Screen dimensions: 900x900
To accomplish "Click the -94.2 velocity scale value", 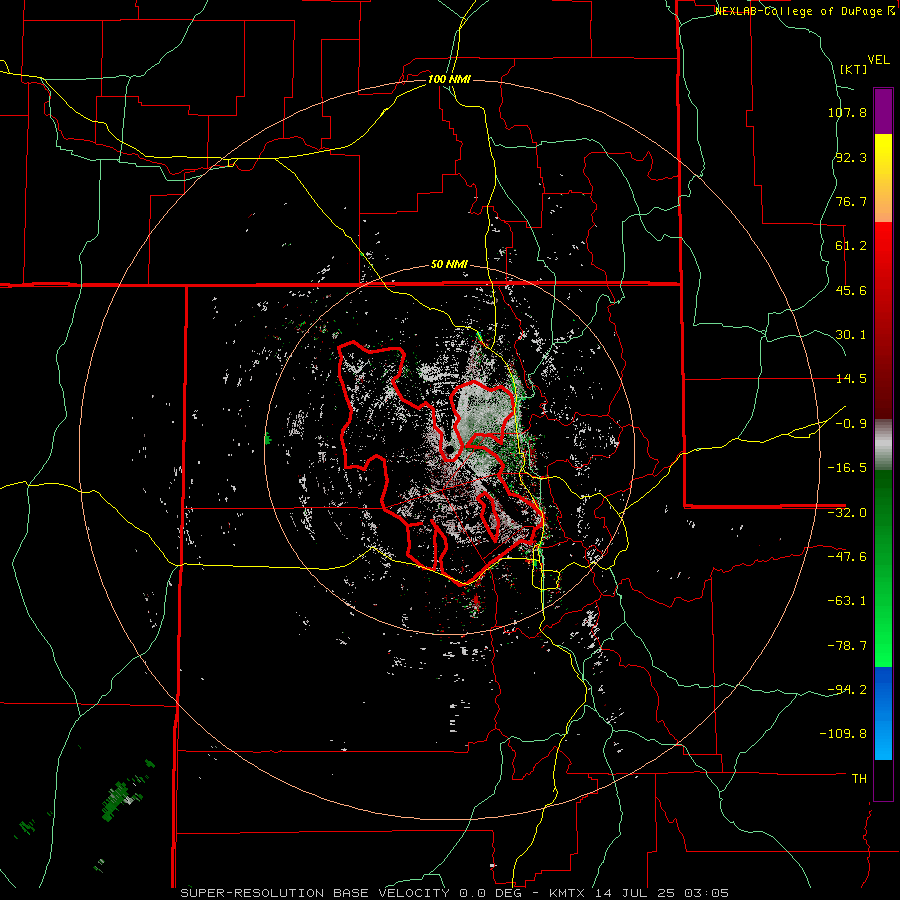I will point(847,690).
